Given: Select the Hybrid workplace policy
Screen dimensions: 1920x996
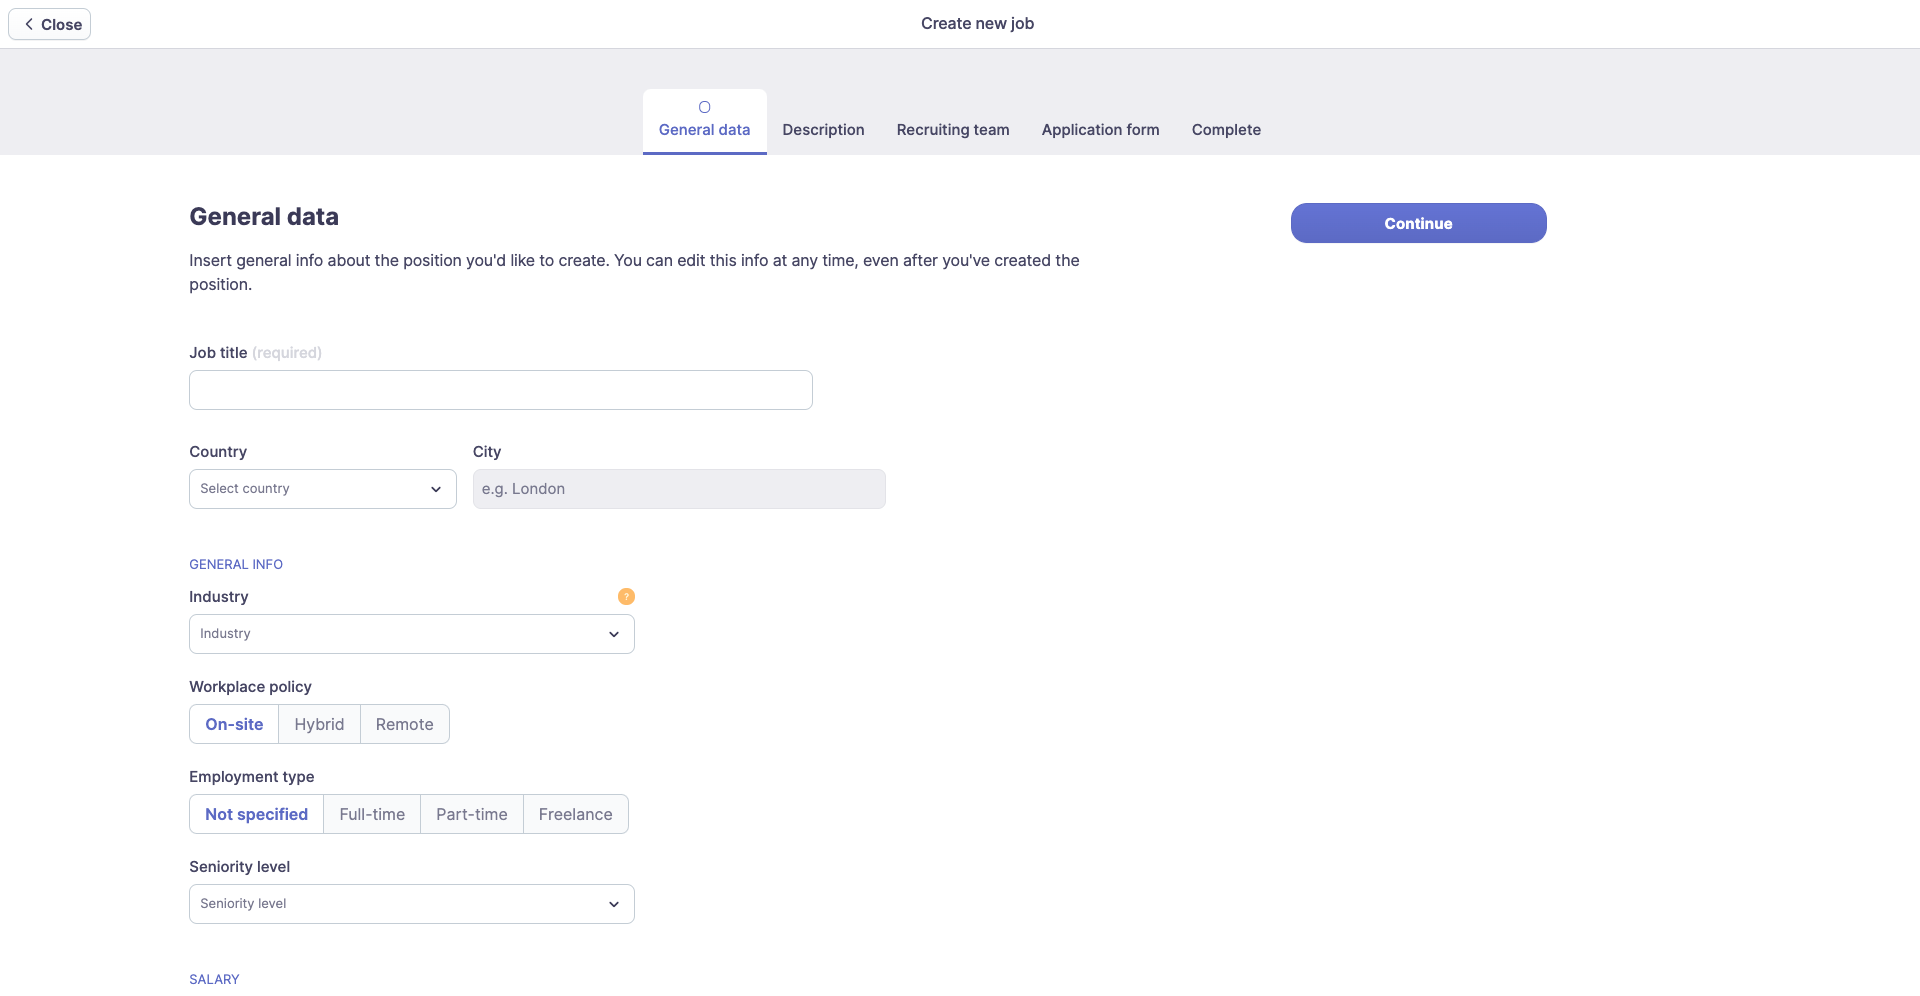Looking at the screenshot, I should (x=319, y=724).
